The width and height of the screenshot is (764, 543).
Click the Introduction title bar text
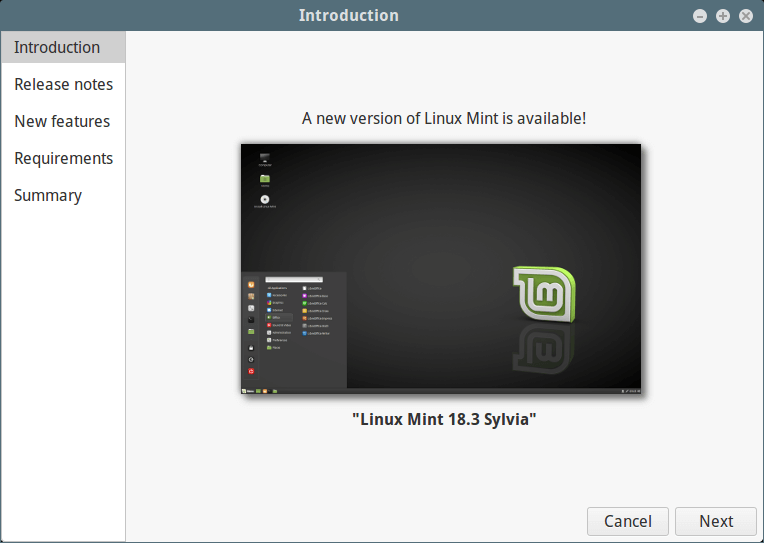click(348, 15)
